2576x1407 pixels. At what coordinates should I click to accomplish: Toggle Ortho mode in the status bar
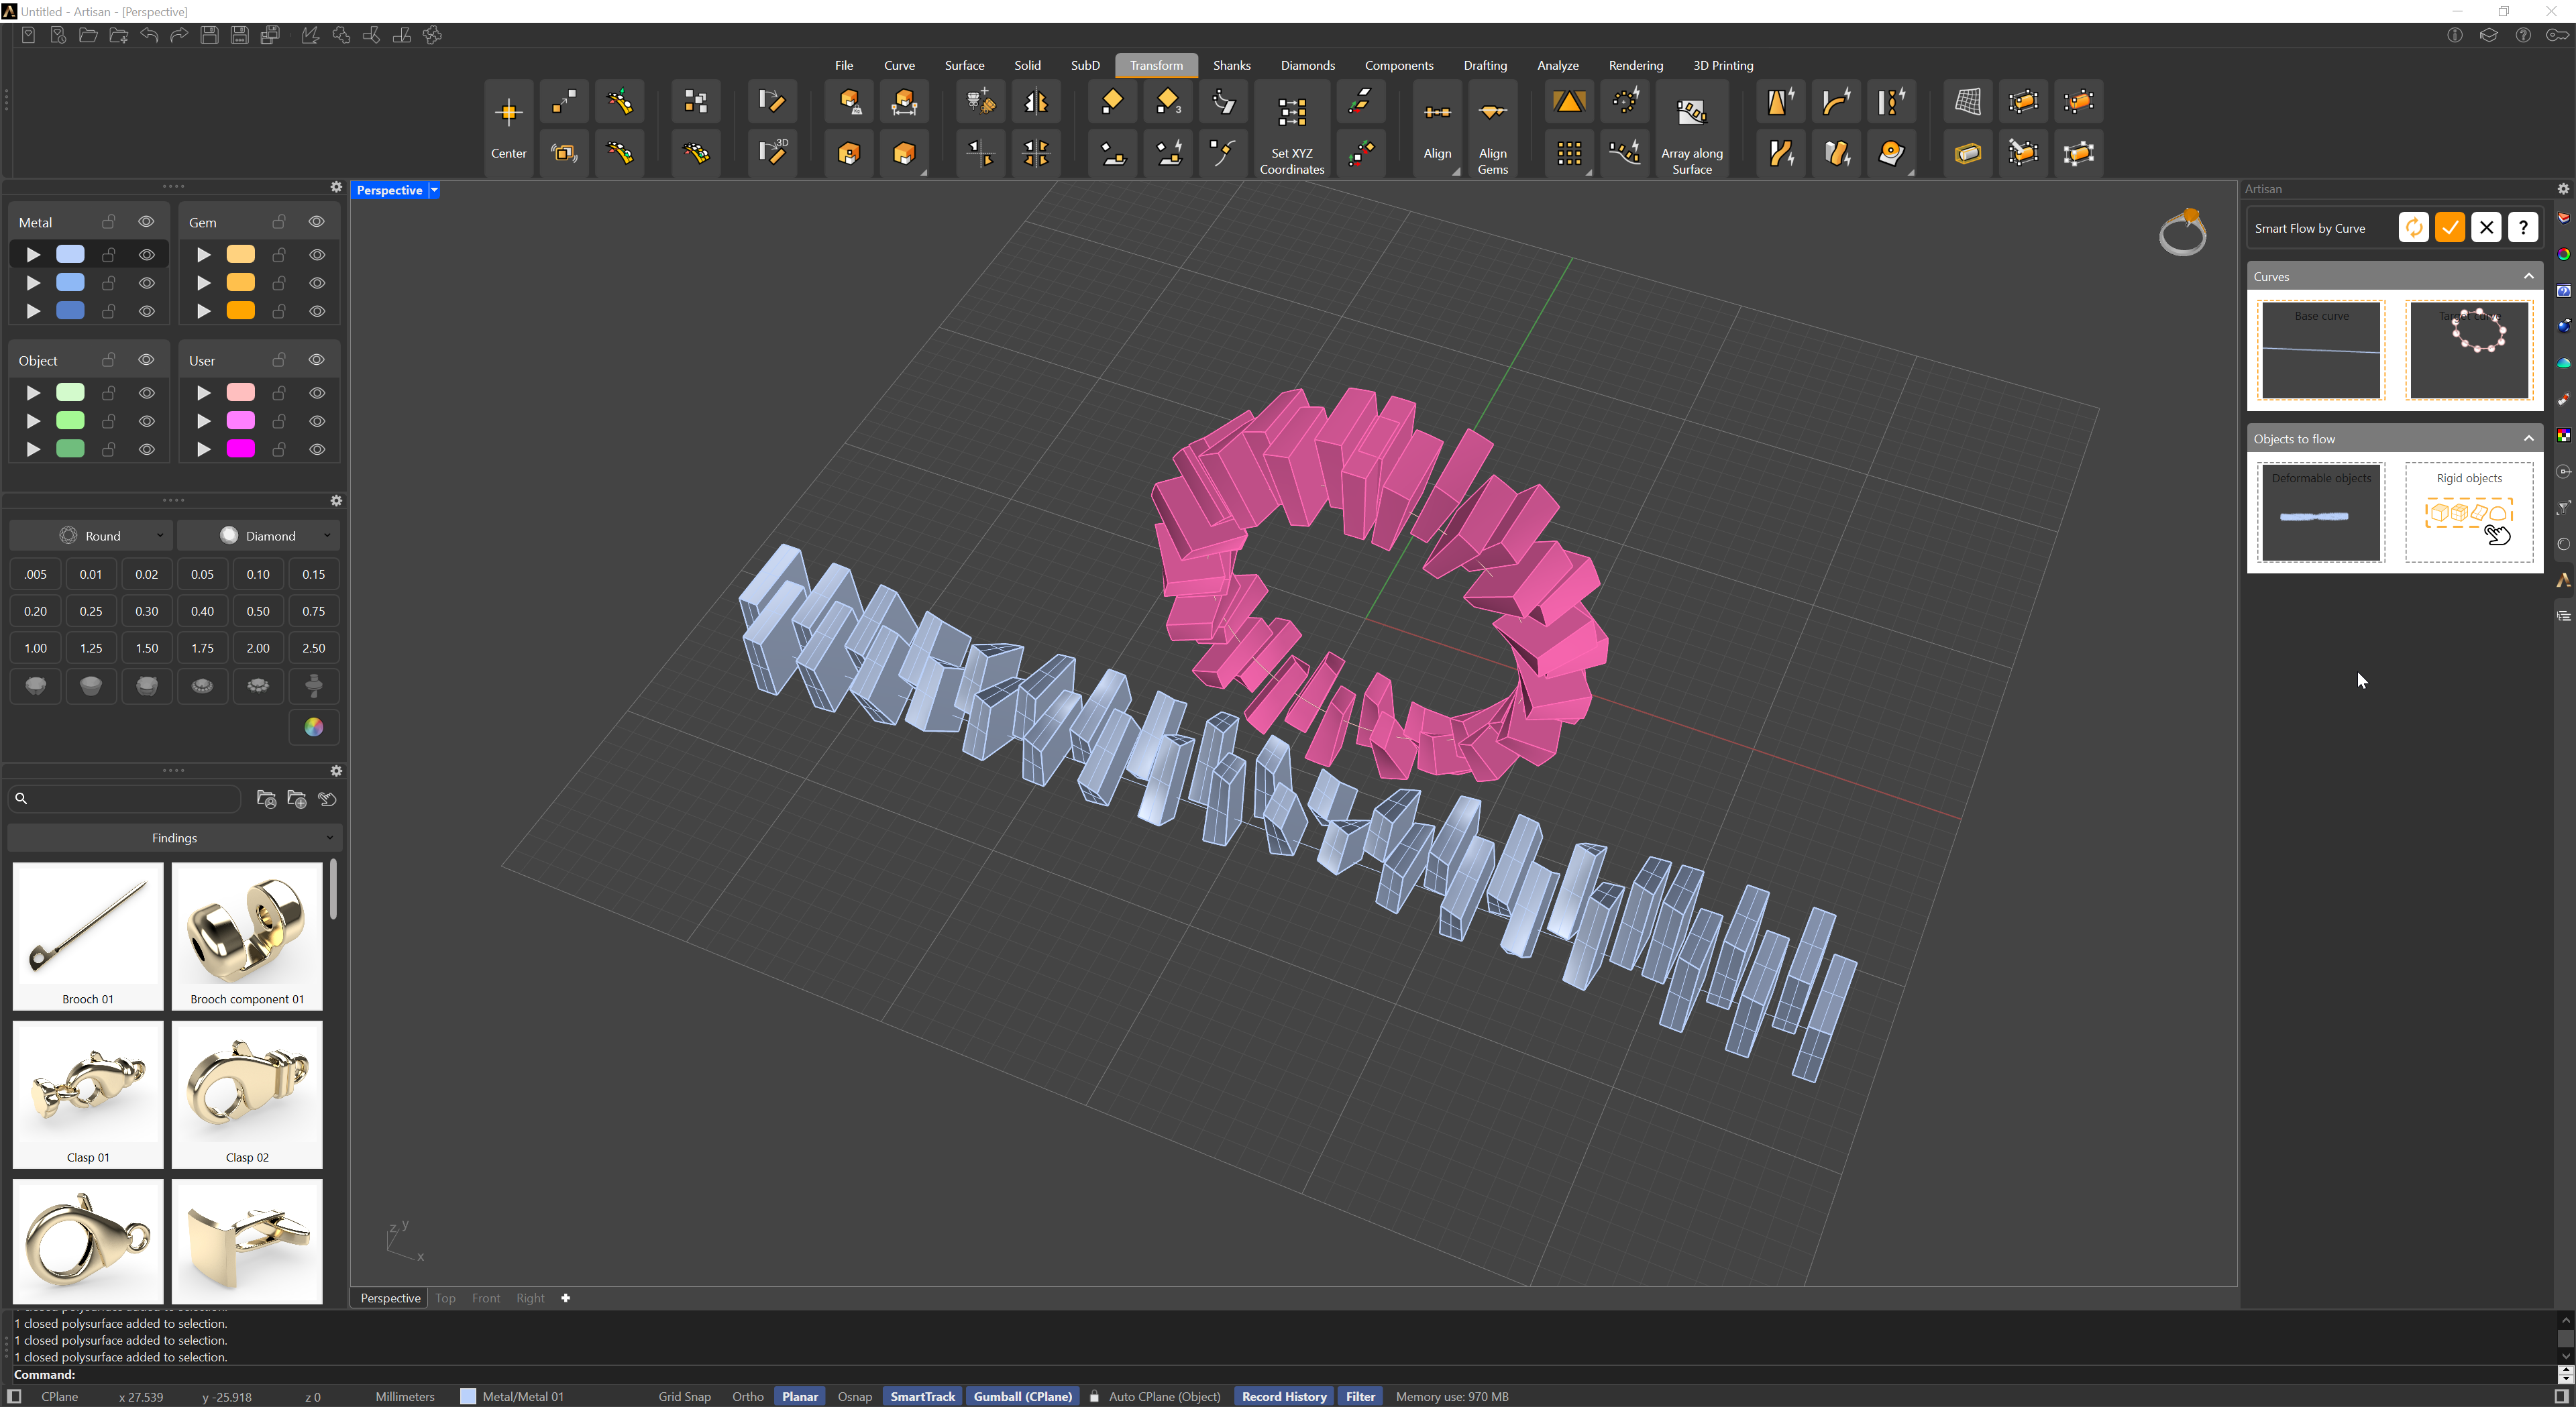tap(747, 1396)
